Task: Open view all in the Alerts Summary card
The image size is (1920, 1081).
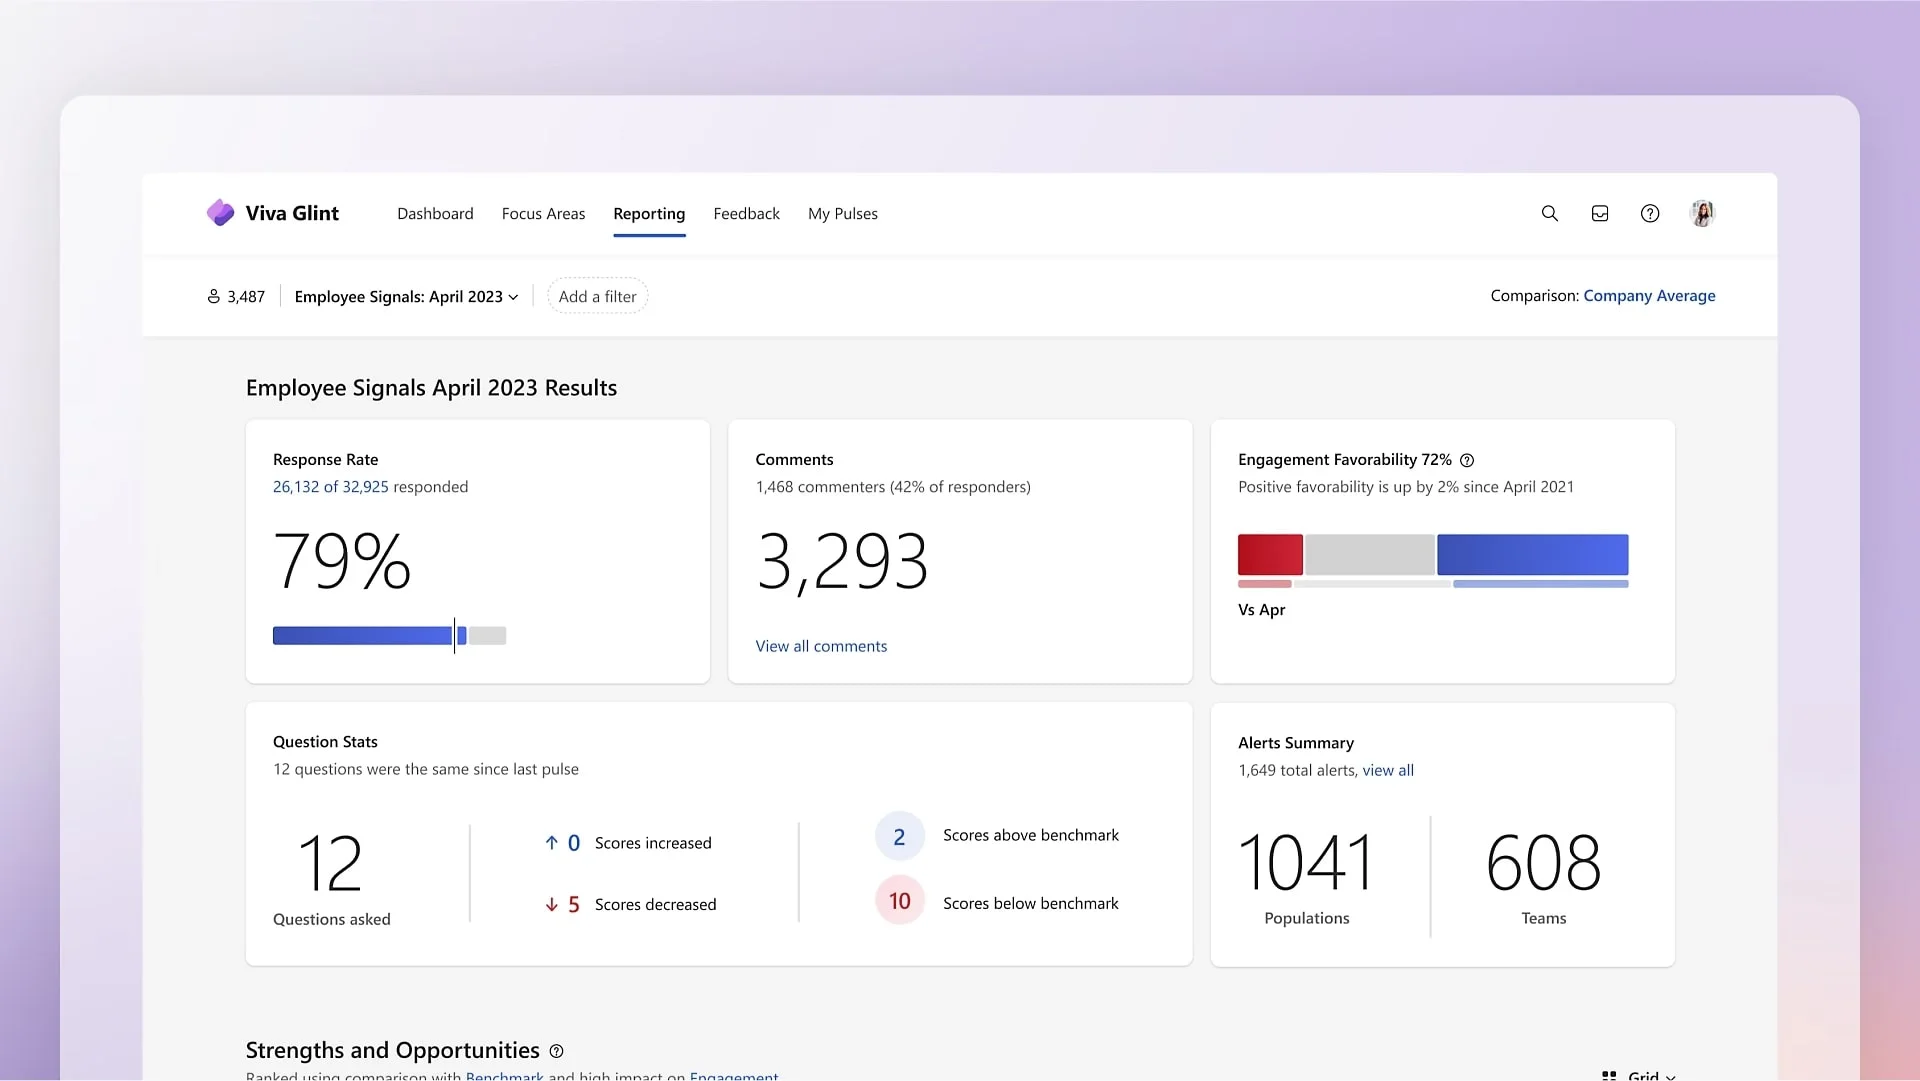Action: coord(1389,770)
